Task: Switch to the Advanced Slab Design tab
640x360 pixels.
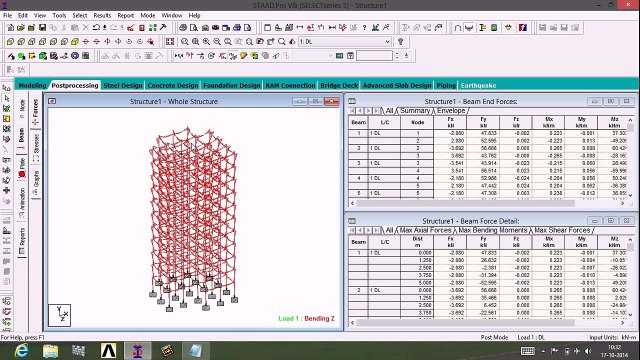Action: tap(397, 85)
